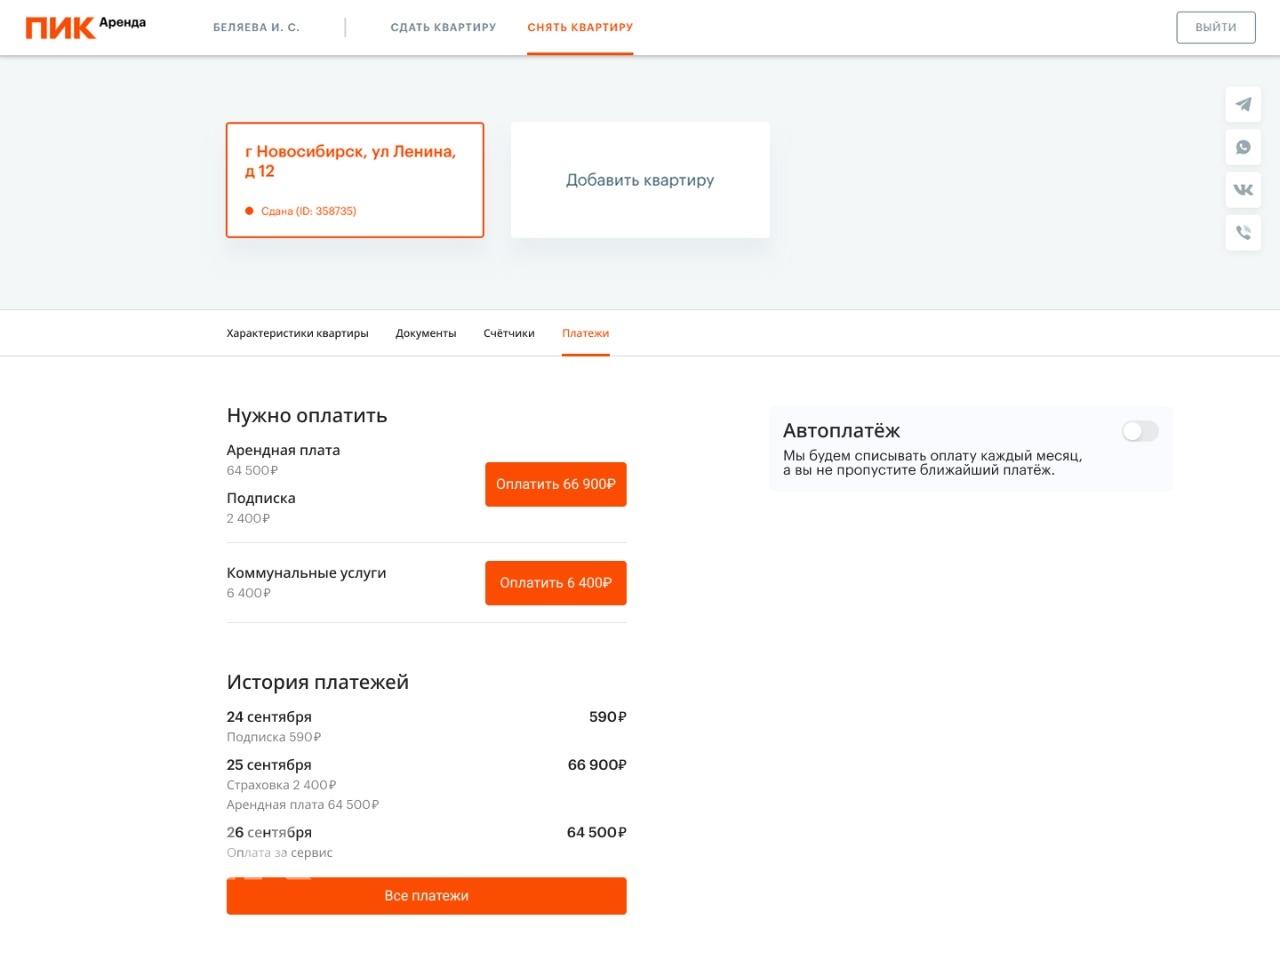Viewport: 1280px width, 960px height.
Task: Pay rent with Оплатить 66 900₽ button
Action: 556,484
